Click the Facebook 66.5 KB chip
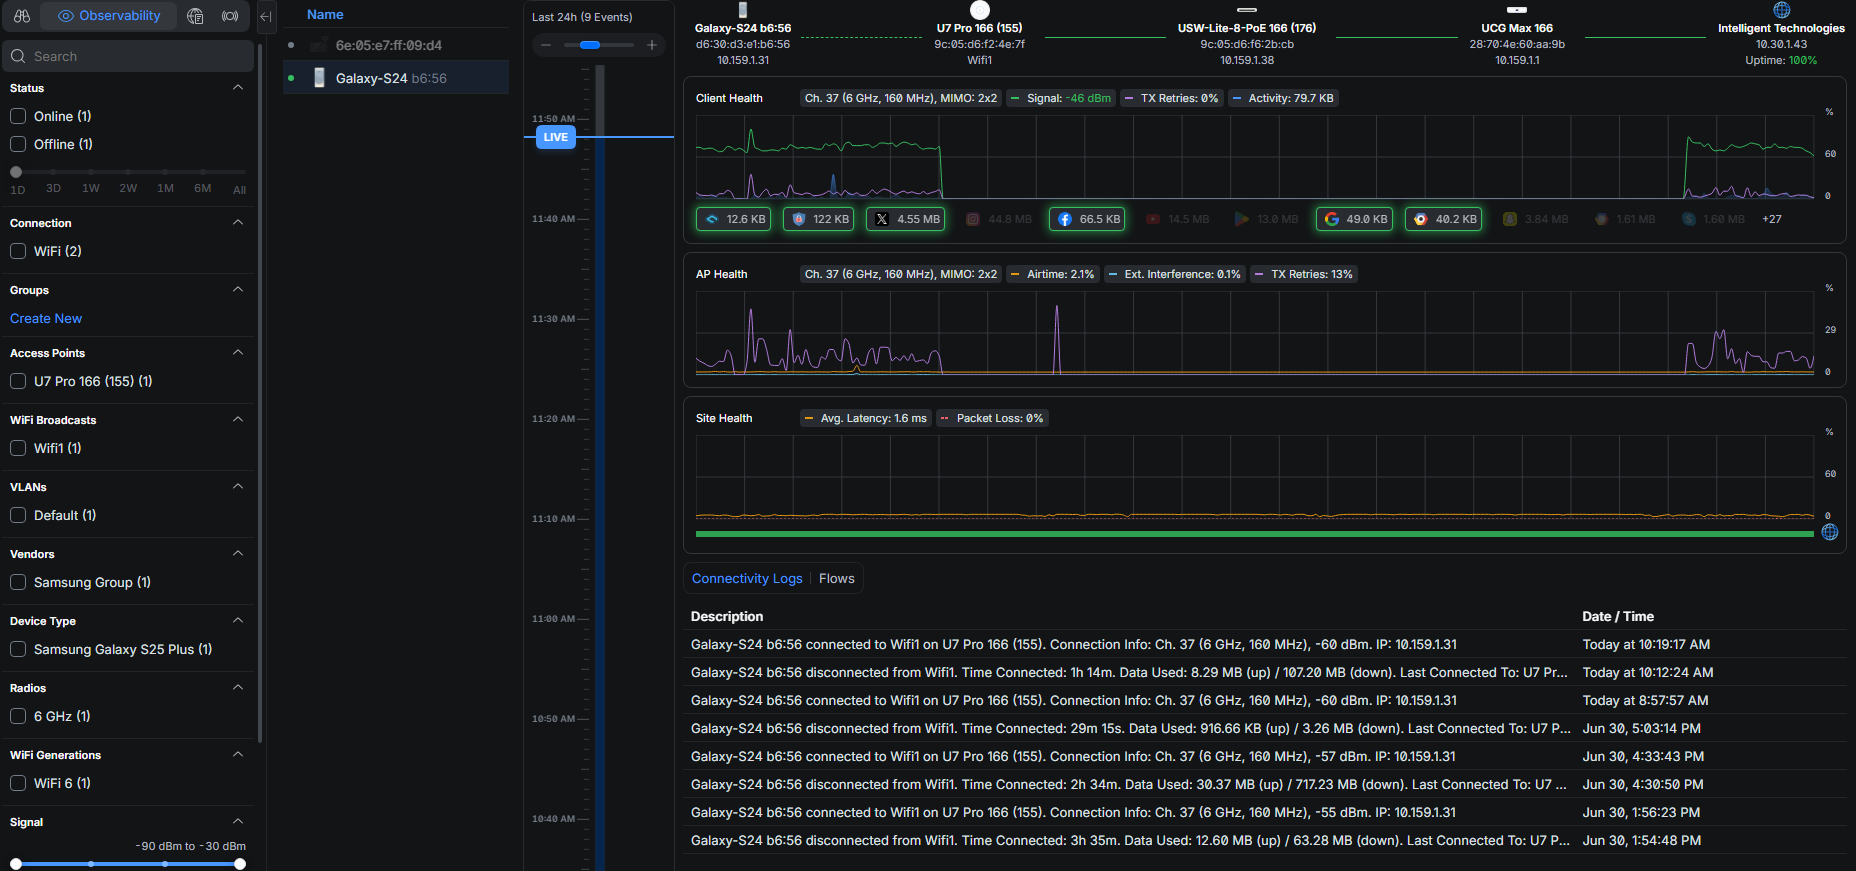1856x871 pixels. 1088,219
